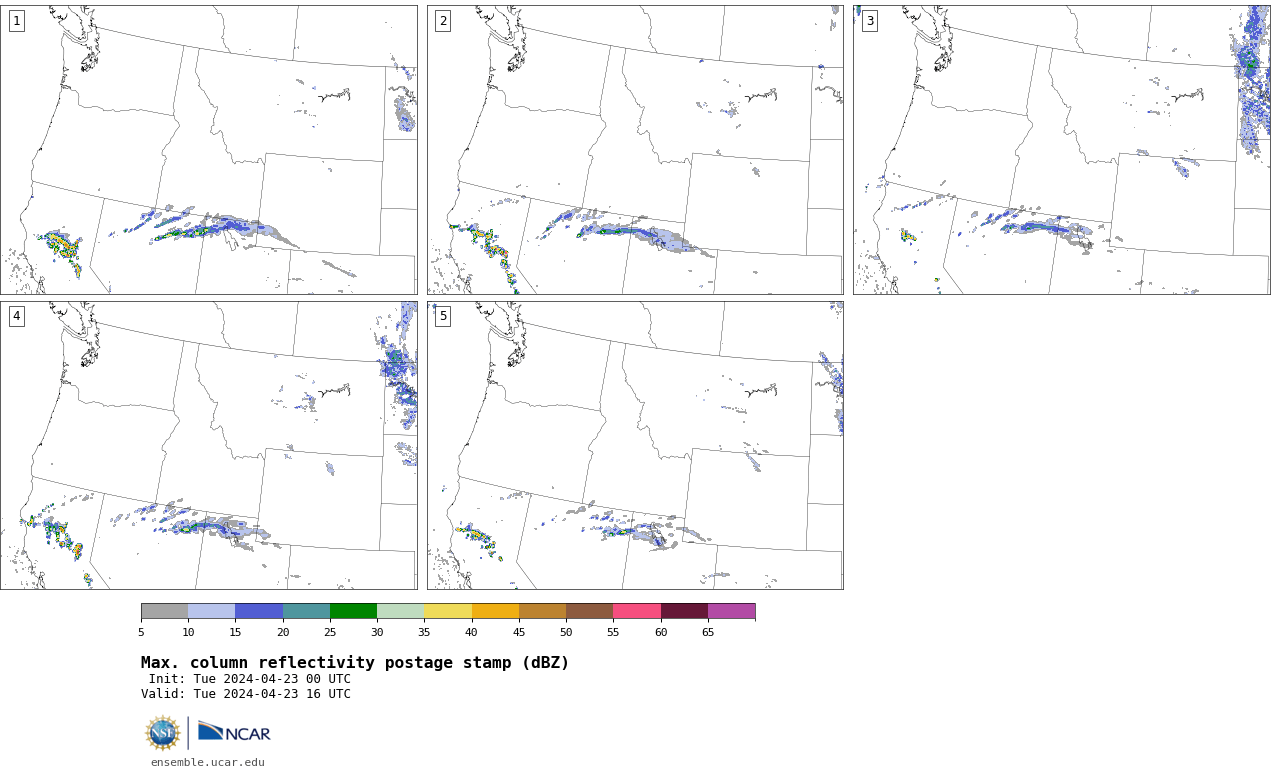1280x773 pixels.
Task: Select the pink 55-60 dBZ swatch
Action: click(637, 611)
